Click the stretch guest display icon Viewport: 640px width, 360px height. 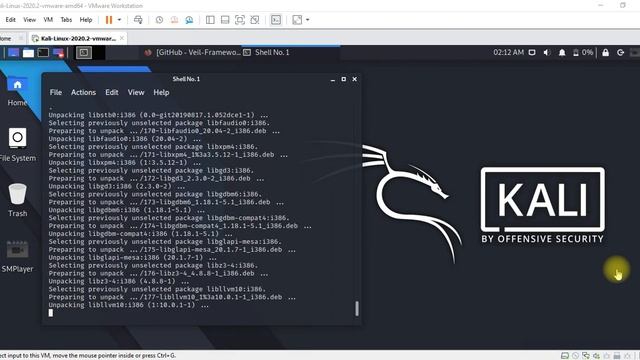(x=297, y=20)
